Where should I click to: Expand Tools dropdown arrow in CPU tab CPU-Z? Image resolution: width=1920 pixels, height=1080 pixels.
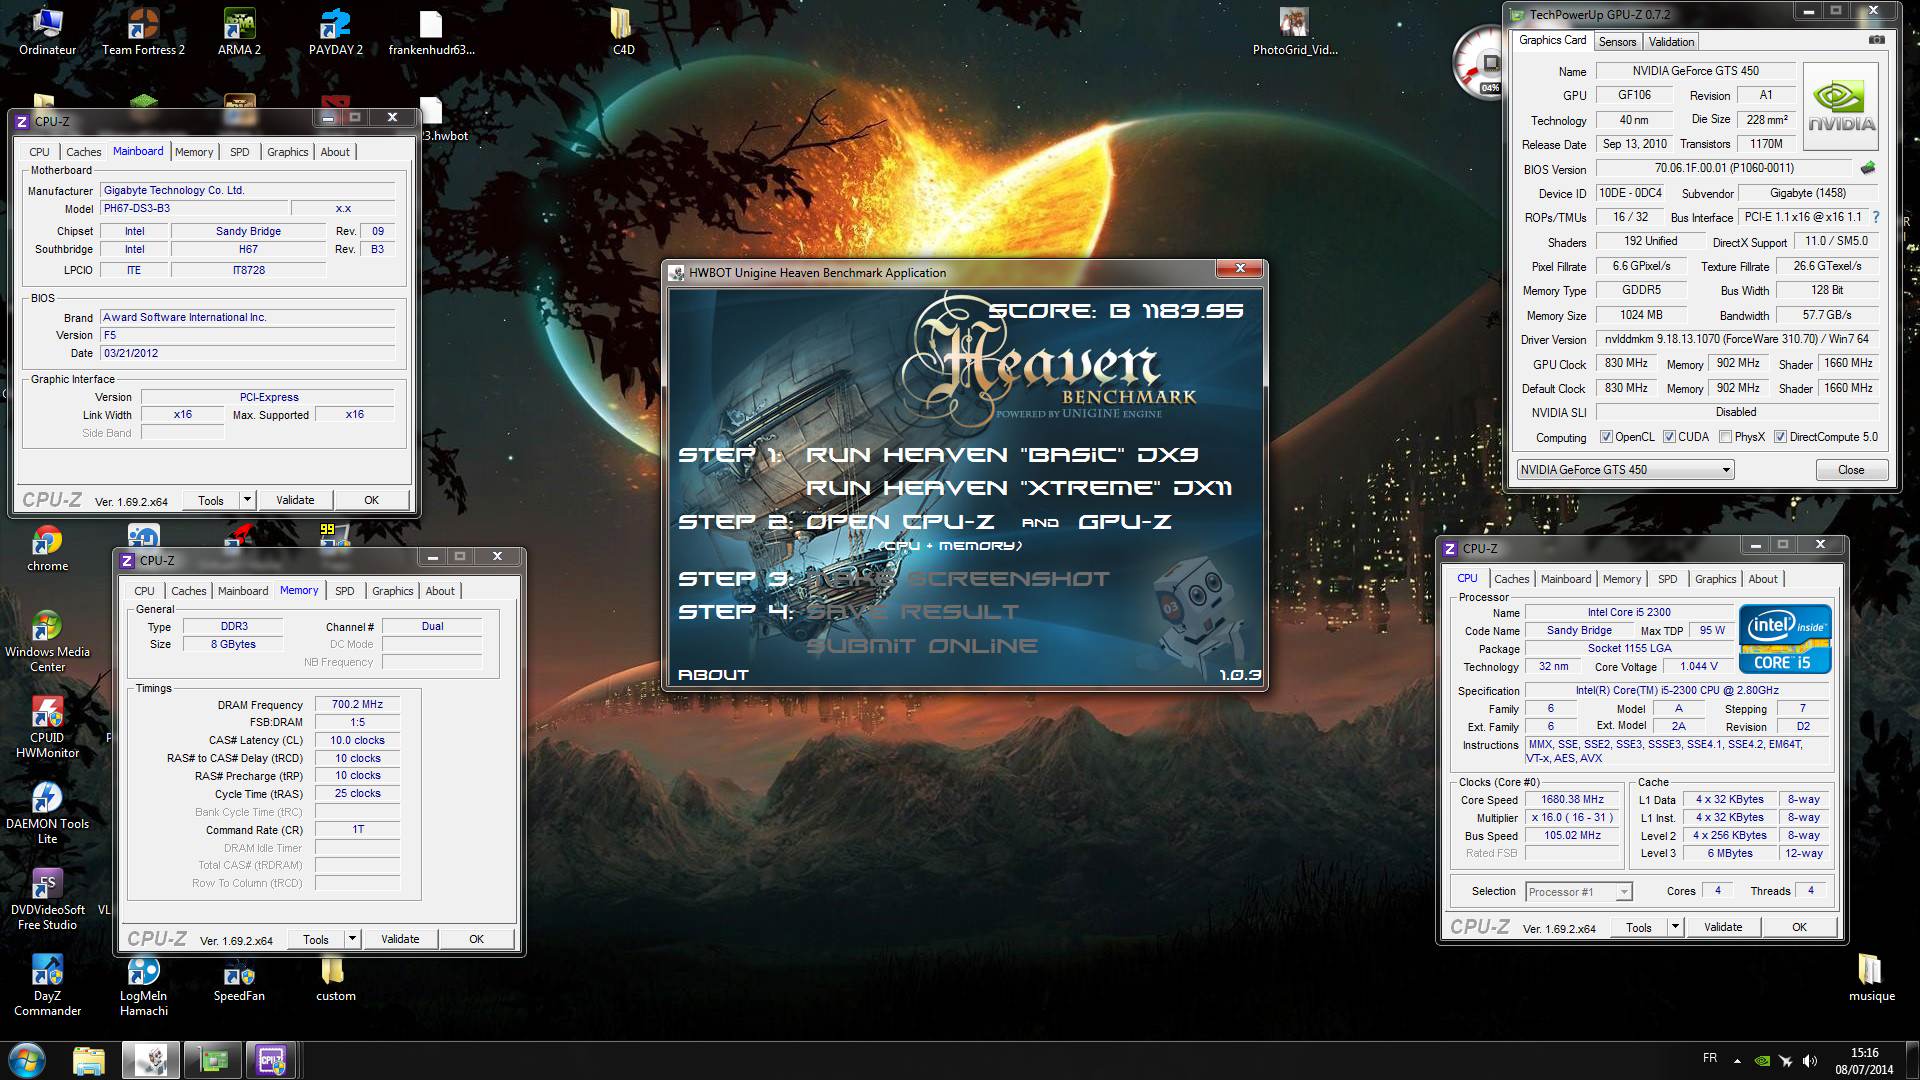pyautogui.click(x=1675, y=926)
